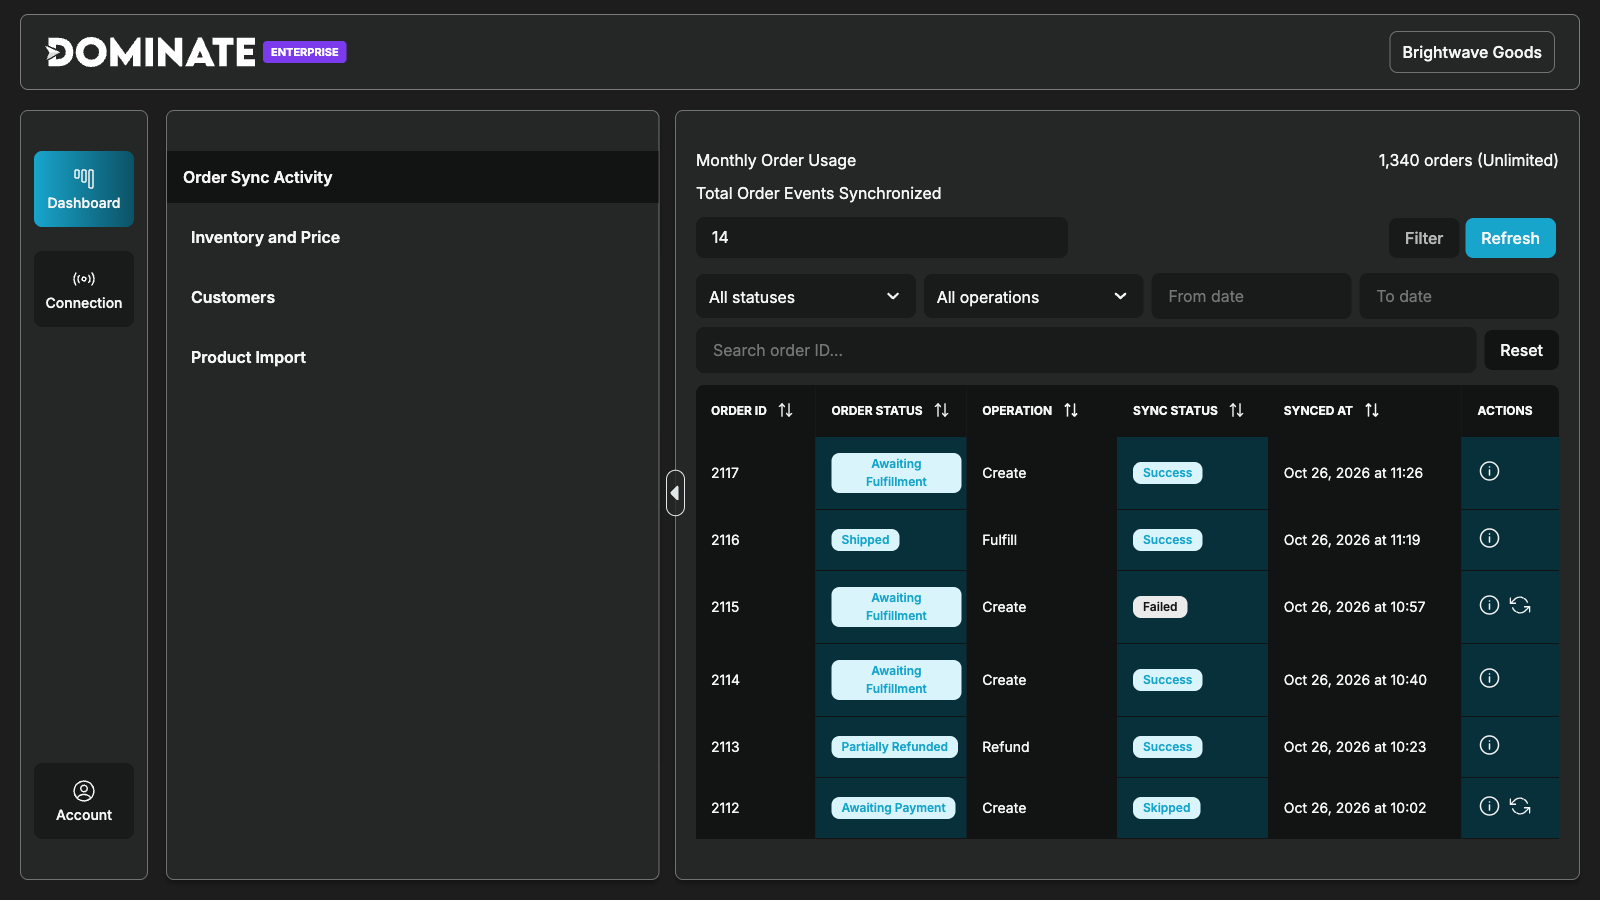The image size is (1600, 900).
Task: View info for order 2116
Action: tap(1489, 538)
